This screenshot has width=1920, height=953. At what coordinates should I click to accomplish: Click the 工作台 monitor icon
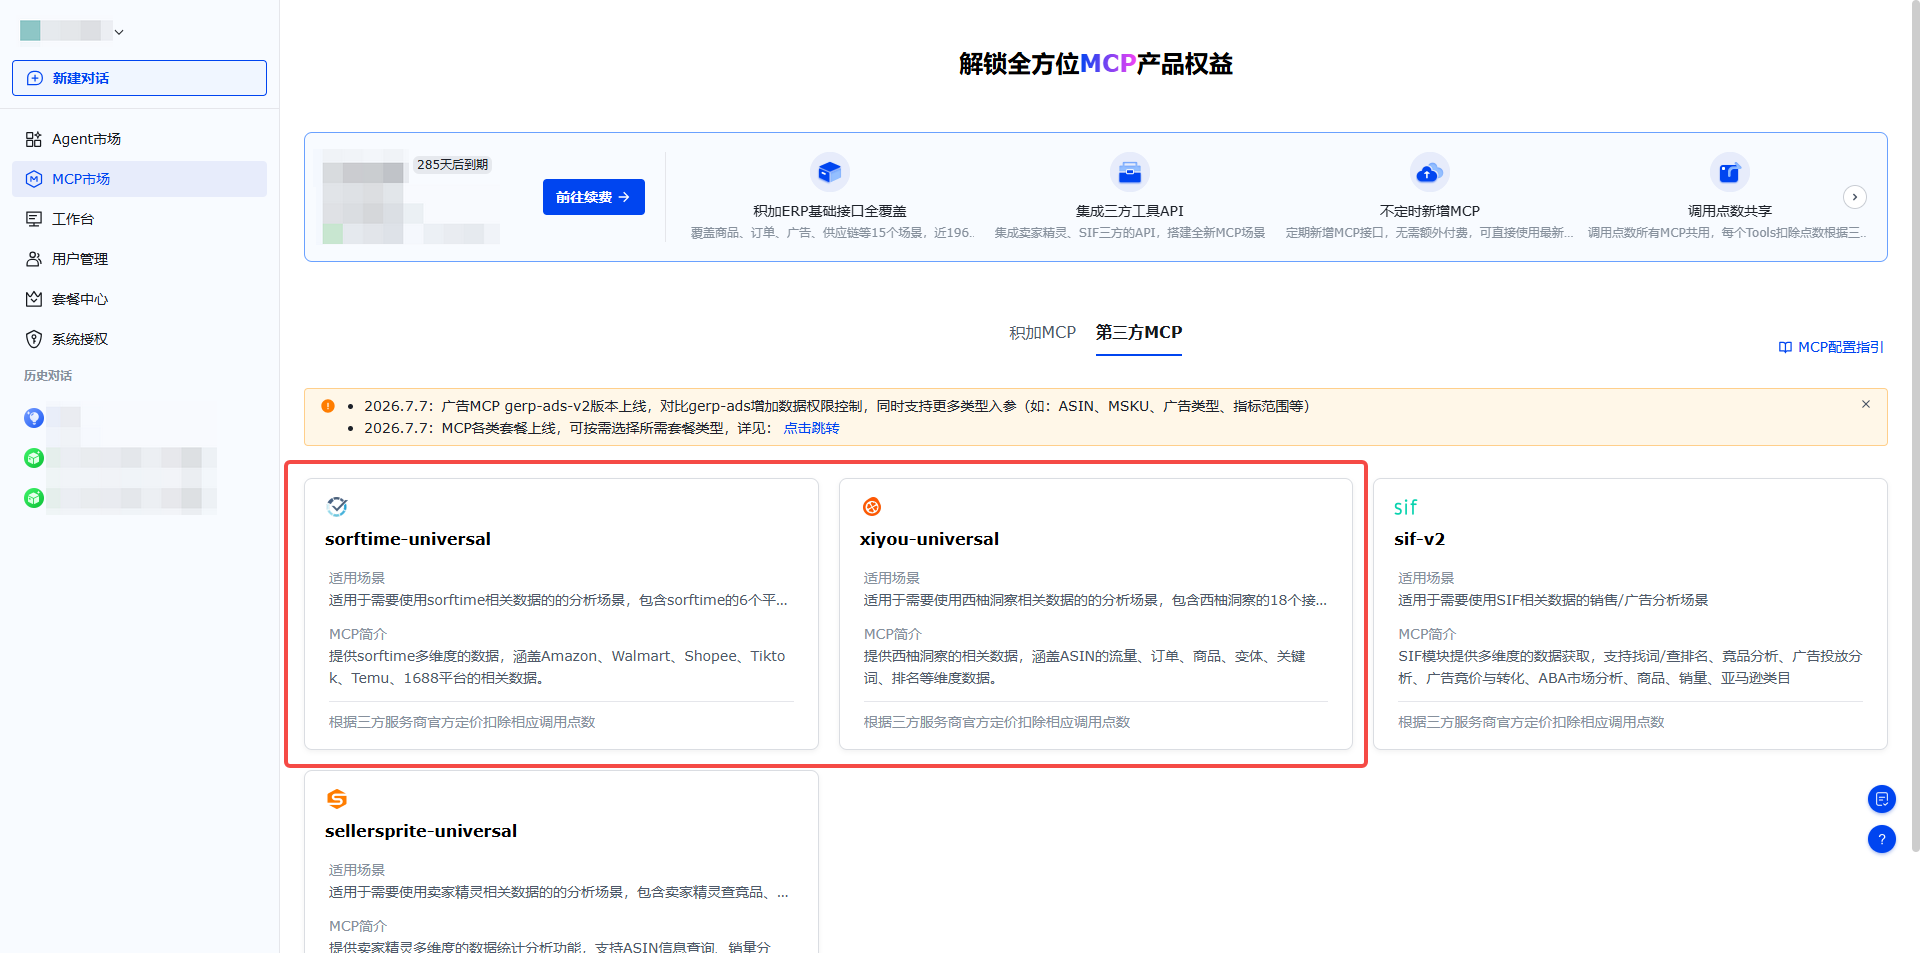[34, 219]
